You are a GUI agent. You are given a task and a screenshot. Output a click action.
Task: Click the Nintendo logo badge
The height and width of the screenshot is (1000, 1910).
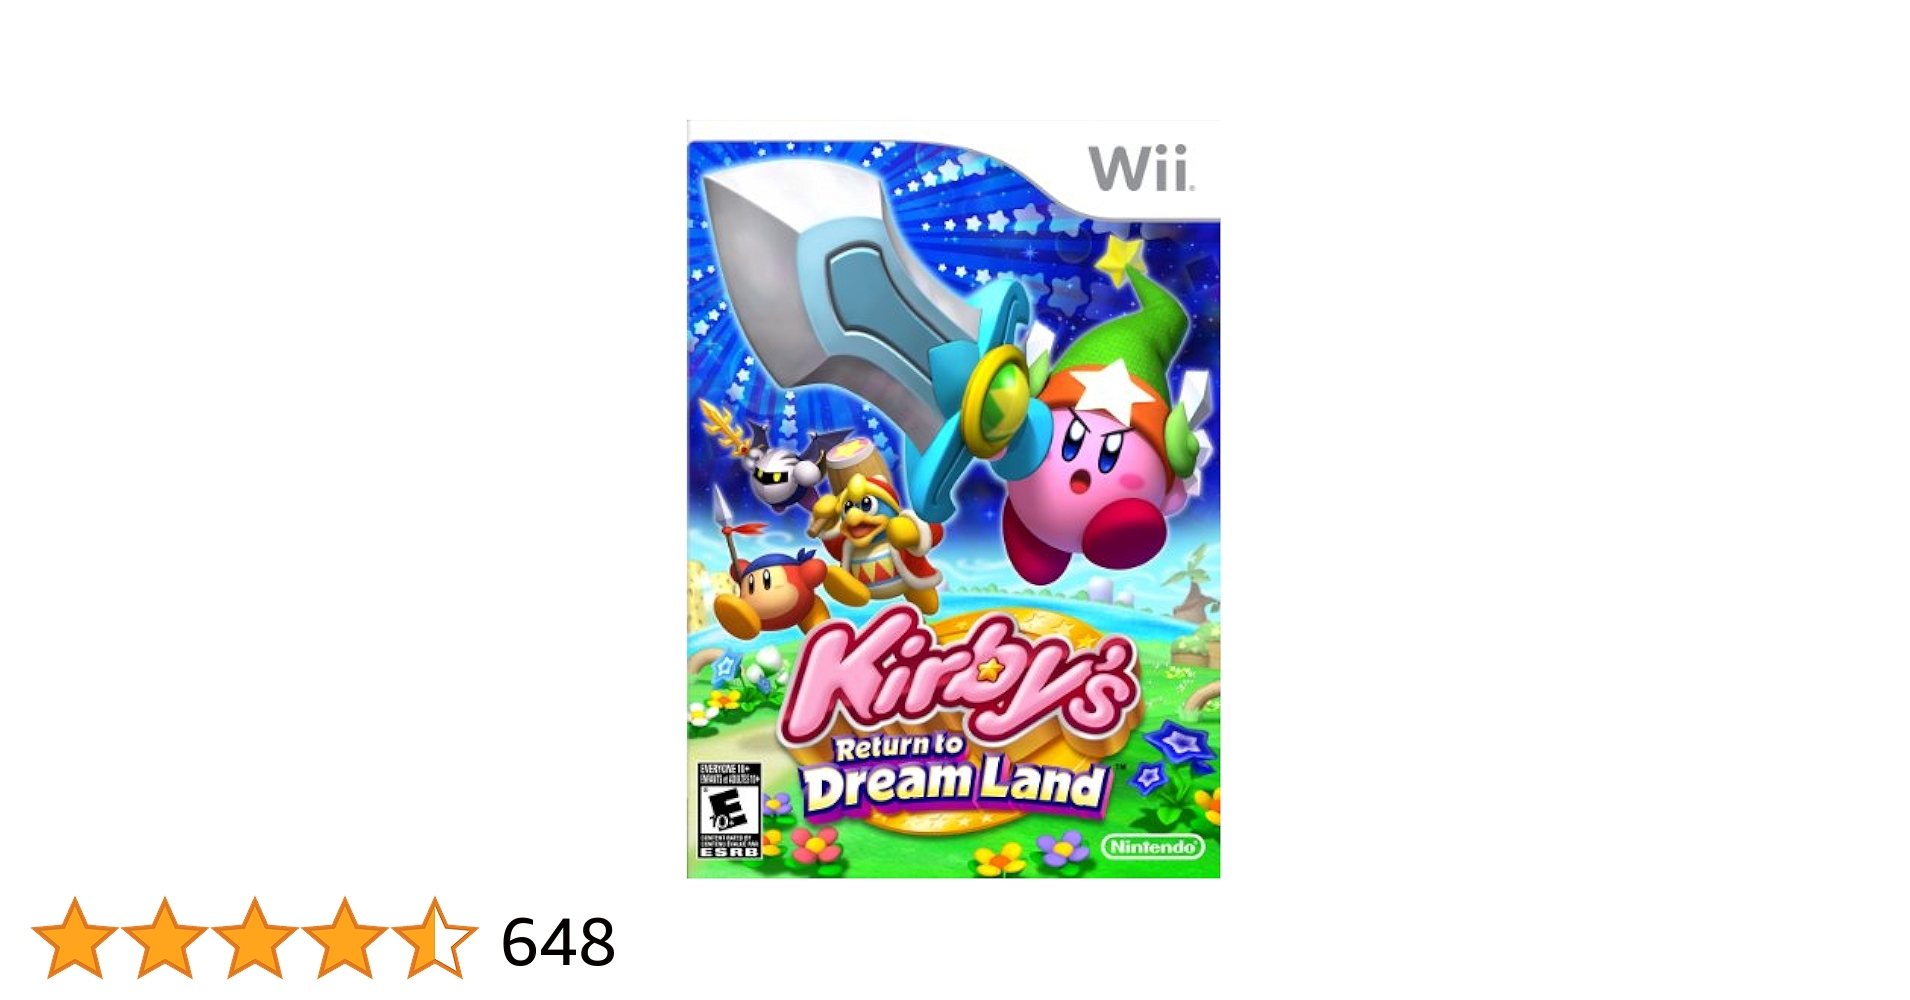(x=1153, y=847)
